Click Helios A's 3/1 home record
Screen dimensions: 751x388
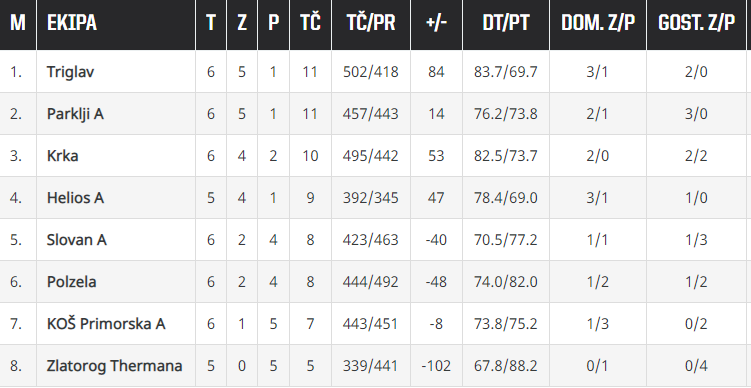tap(598, 198)
